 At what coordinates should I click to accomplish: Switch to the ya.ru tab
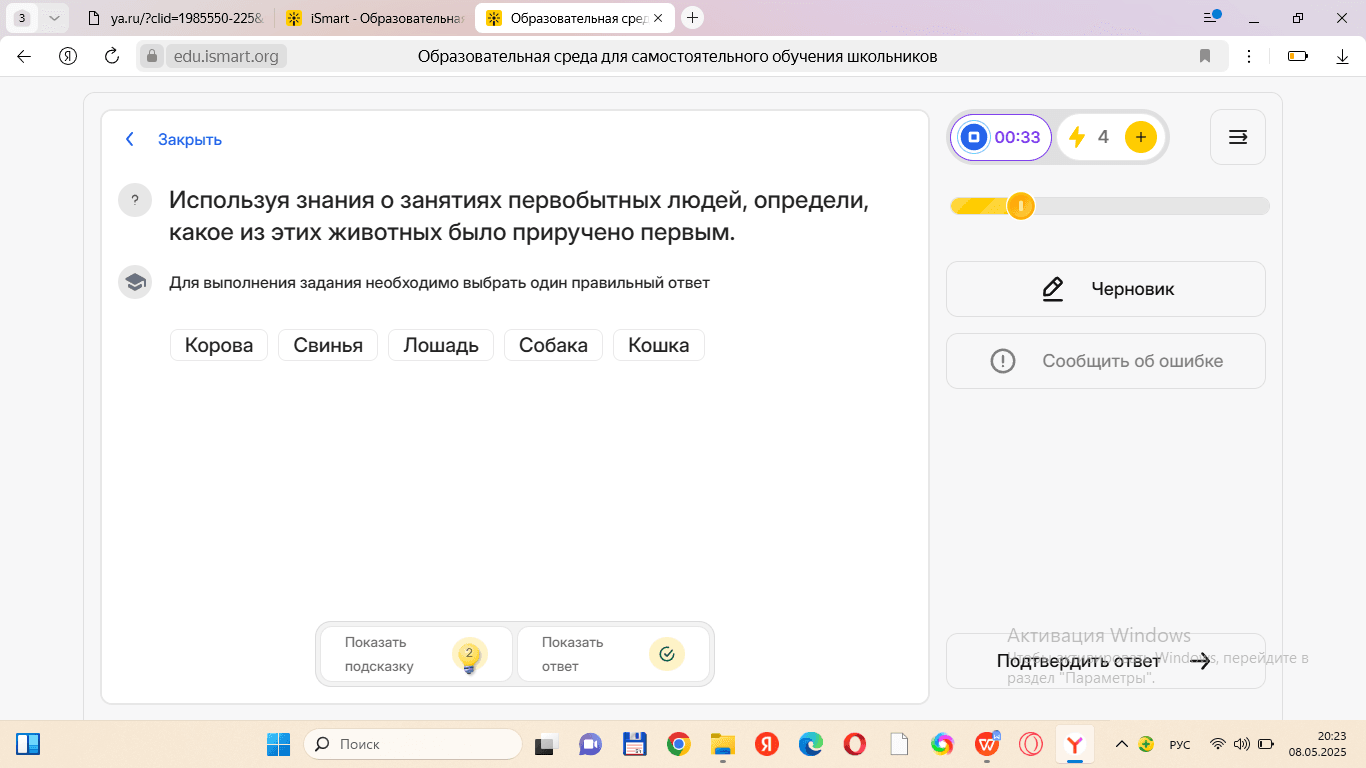coord(175,18)
